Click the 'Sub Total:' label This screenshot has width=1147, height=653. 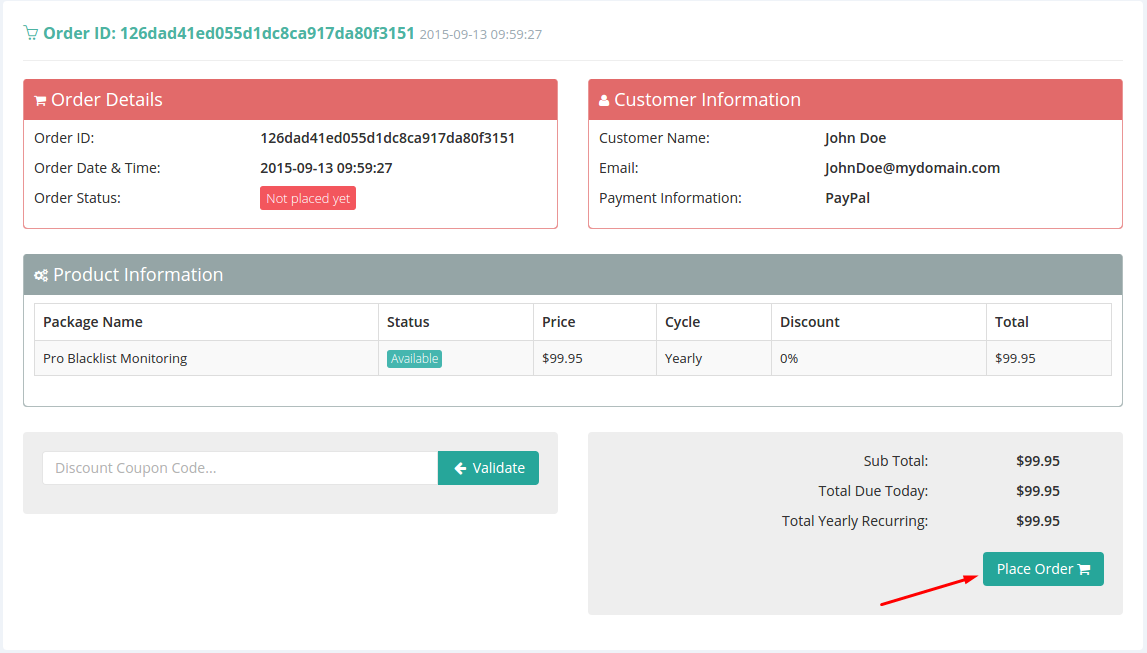[896, 461]
